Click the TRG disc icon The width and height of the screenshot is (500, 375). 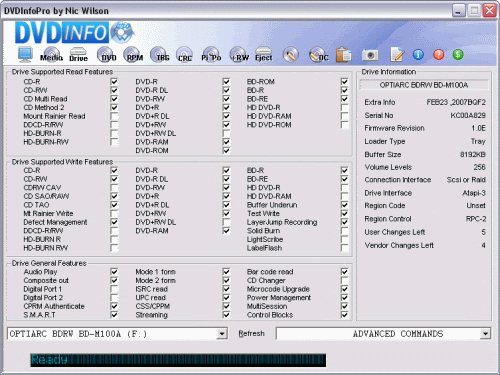[160, 54]
